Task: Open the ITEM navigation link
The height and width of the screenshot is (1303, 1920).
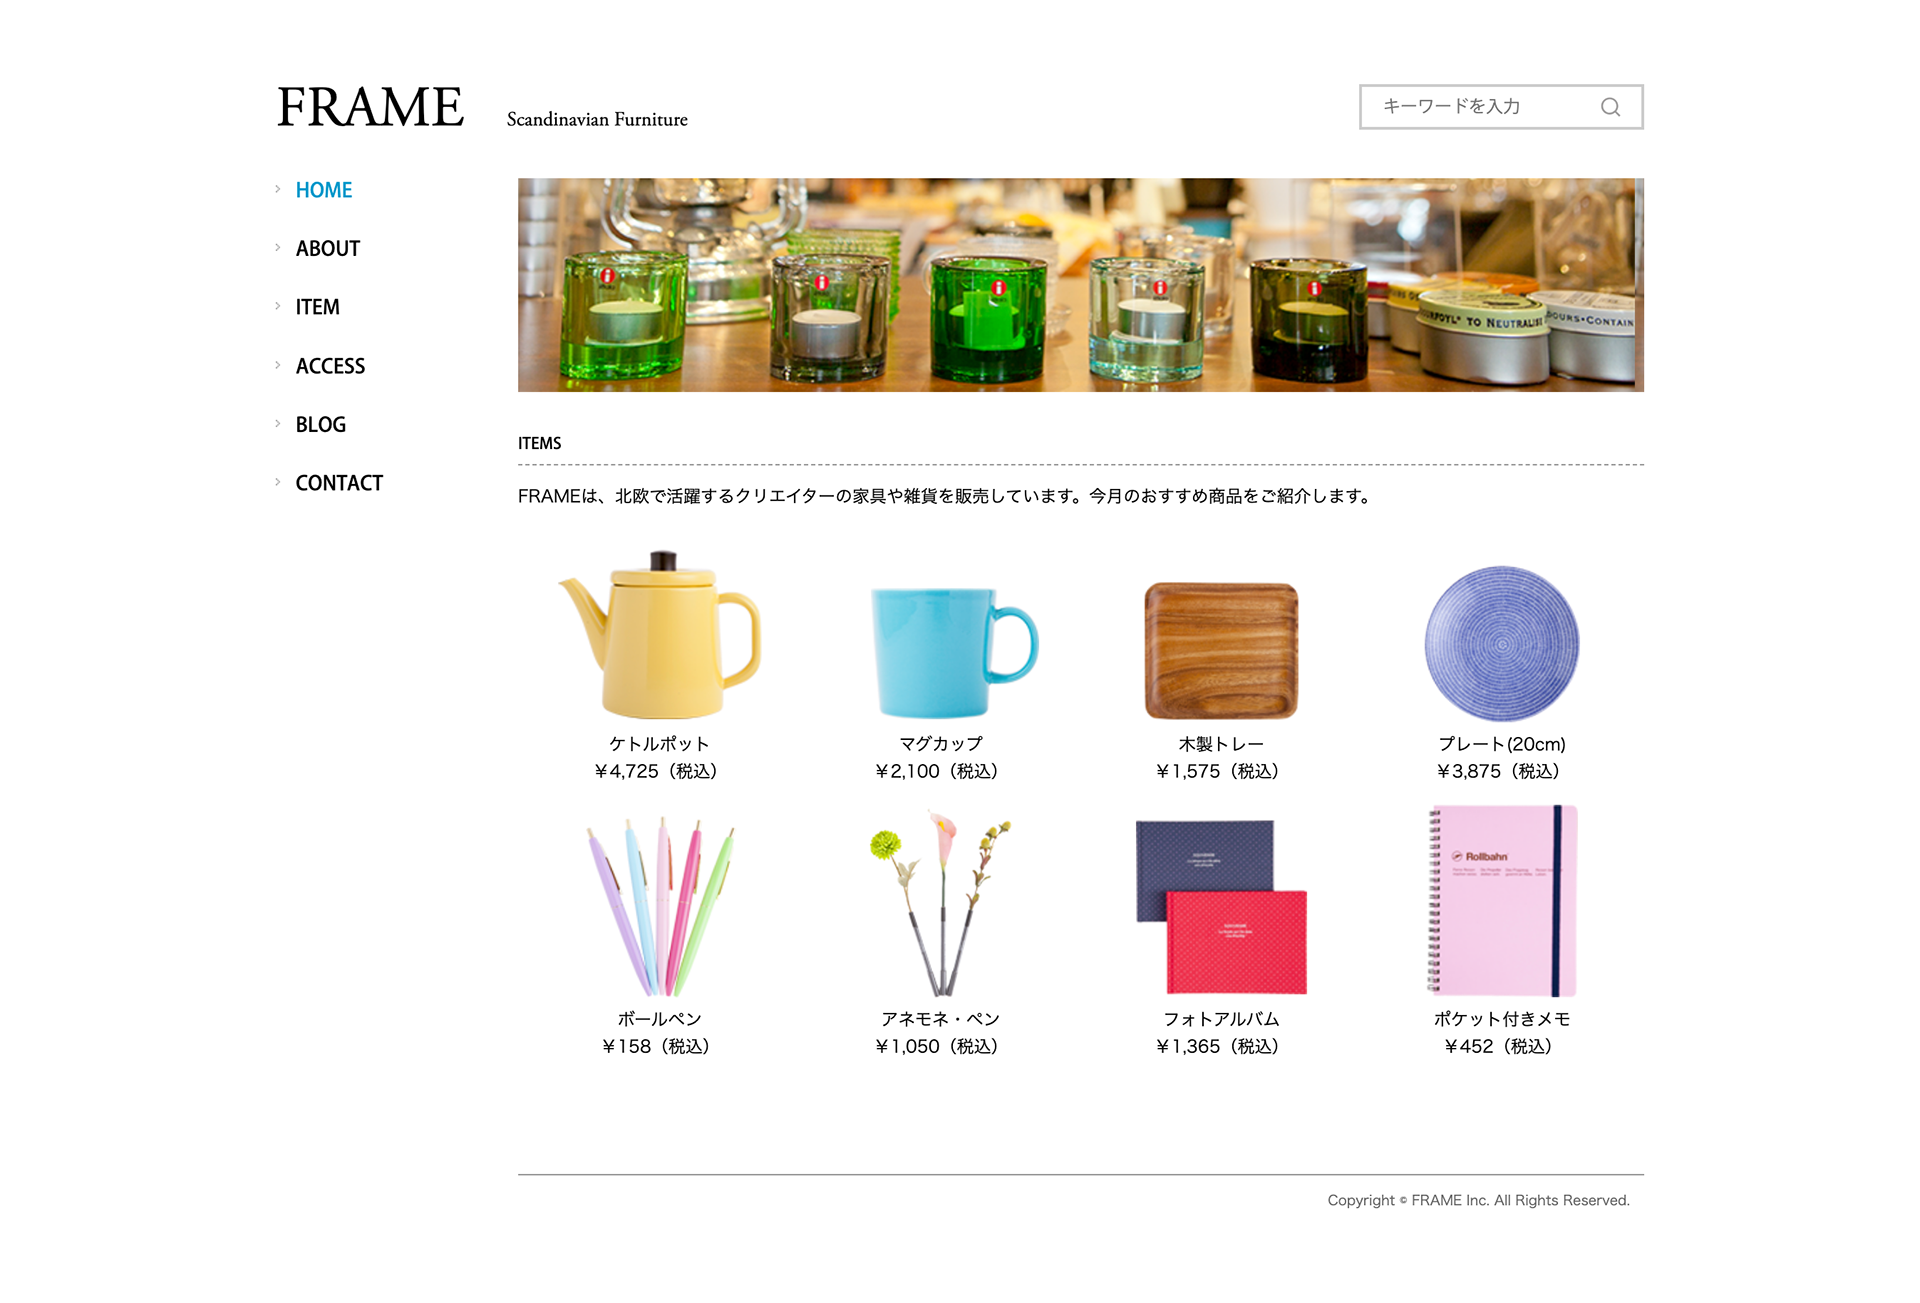Action: [317, 307]
